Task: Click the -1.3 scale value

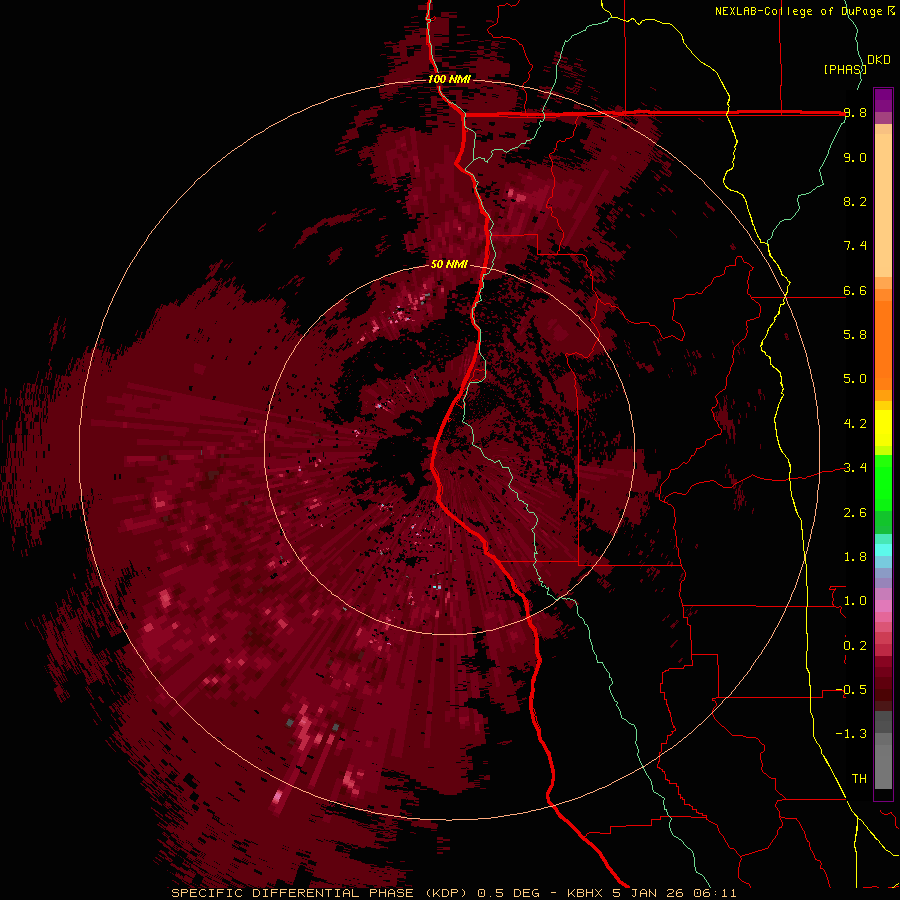Action: [851, 734]
